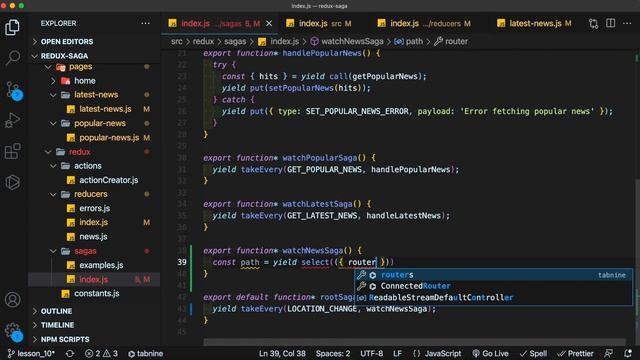
Task: Open the Extensions view
Action: click(12, 151)
